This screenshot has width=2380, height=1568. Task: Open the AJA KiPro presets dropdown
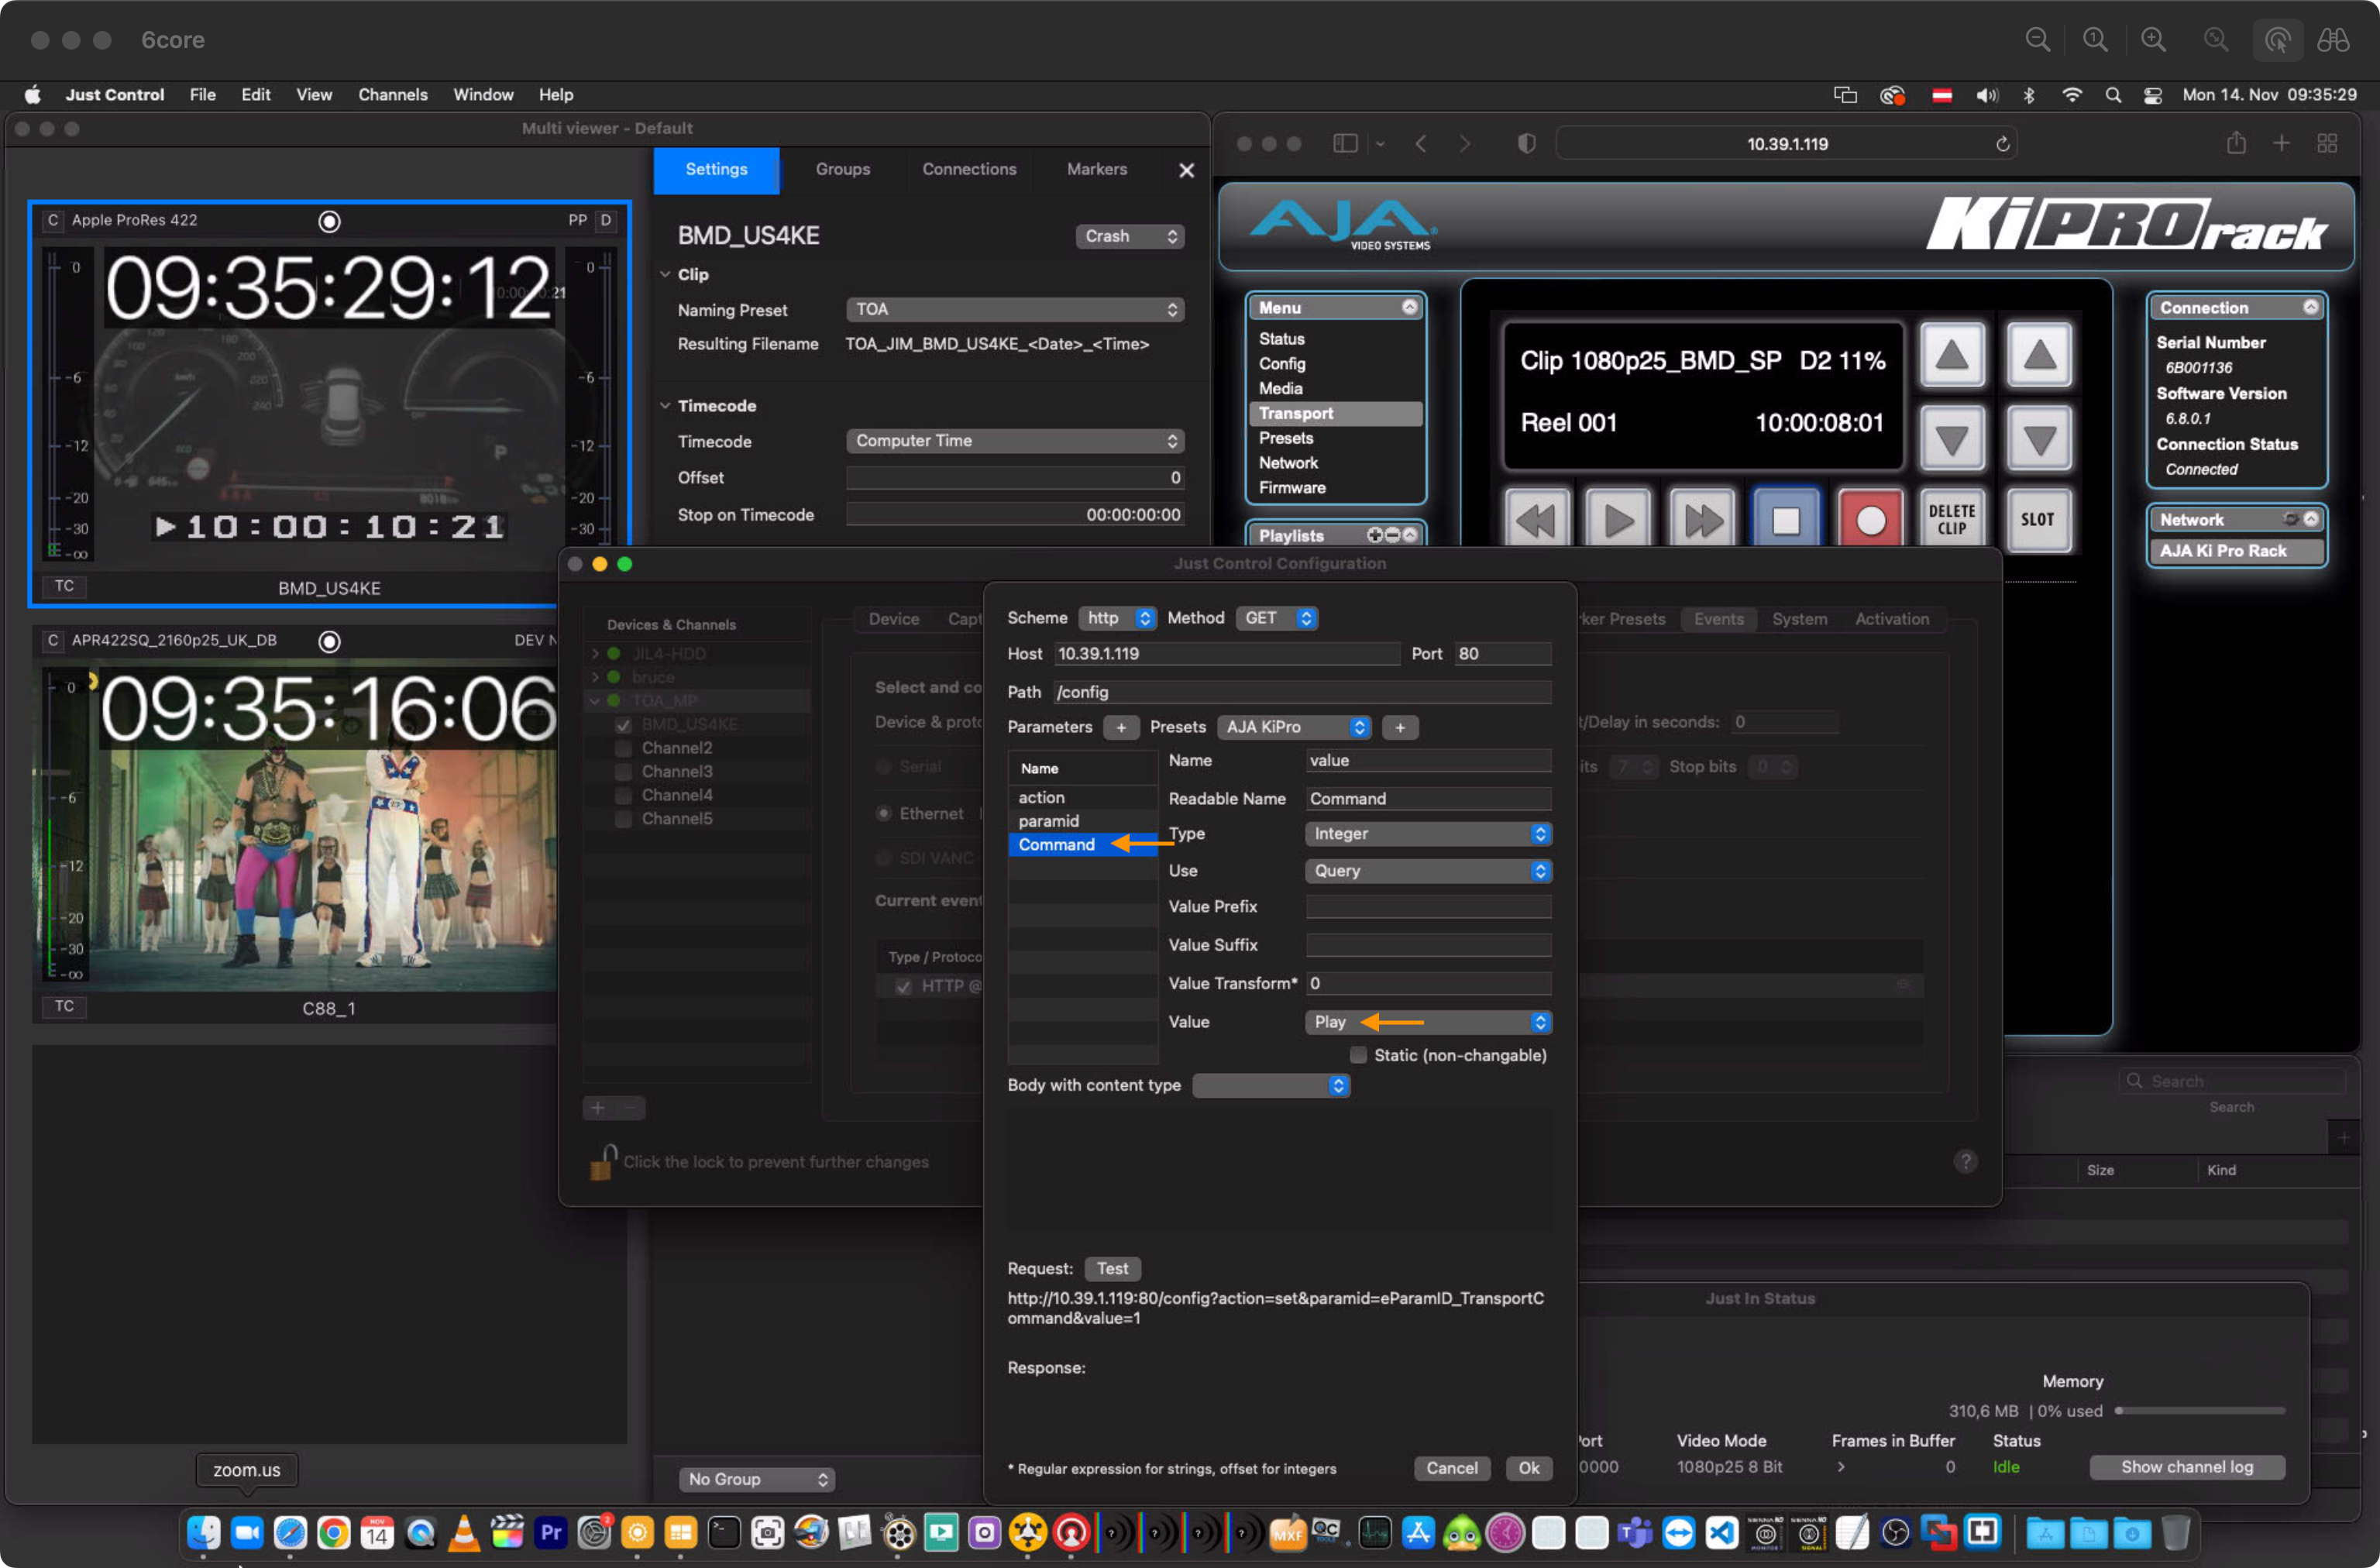1294,727
